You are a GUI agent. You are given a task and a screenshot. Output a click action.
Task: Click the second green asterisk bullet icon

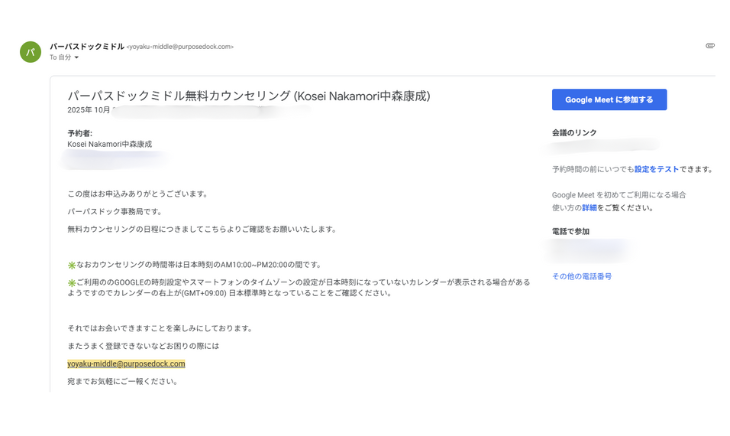click(x=71, y=283)
